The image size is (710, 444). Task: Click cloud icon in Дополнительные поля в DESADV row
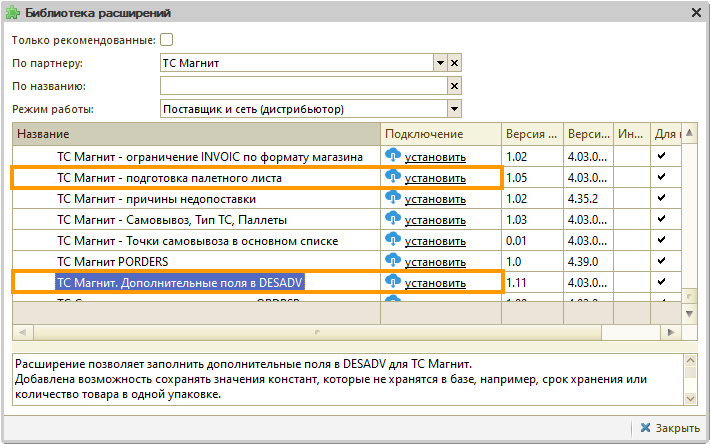(393, 281)
